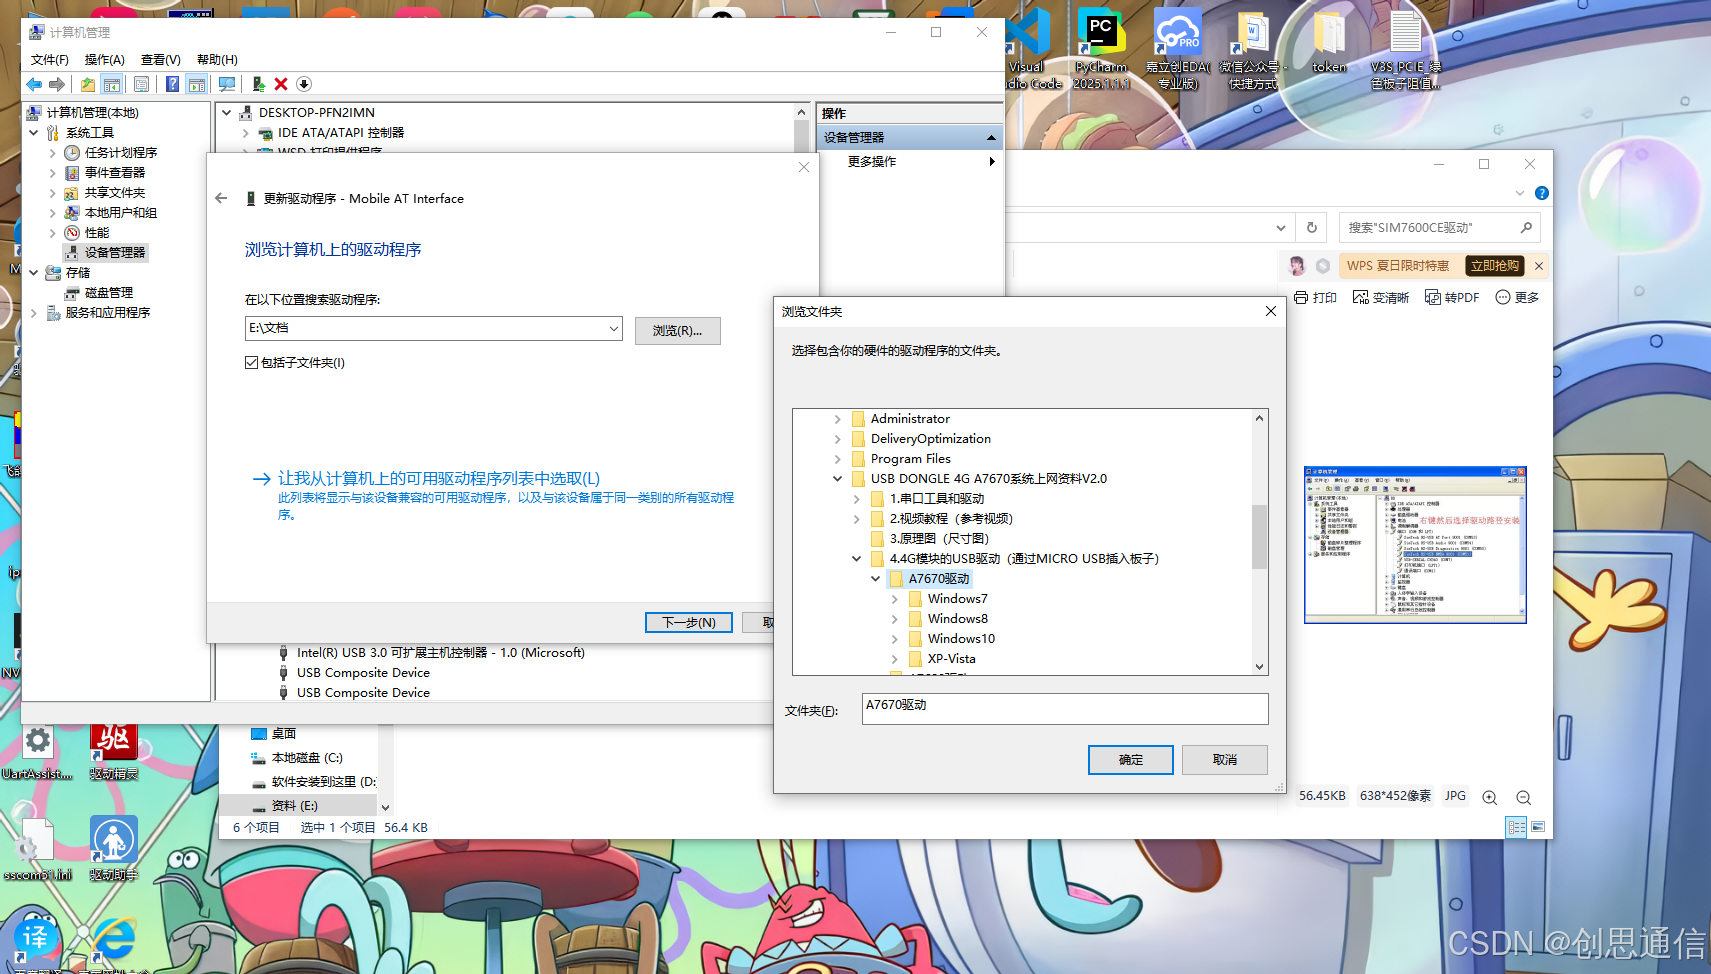The height and width of the screenshot is (974, 1711).
Task: Click 让我从计算机上的可用驱动程序列表中选取 link
Action: point(439,479)
